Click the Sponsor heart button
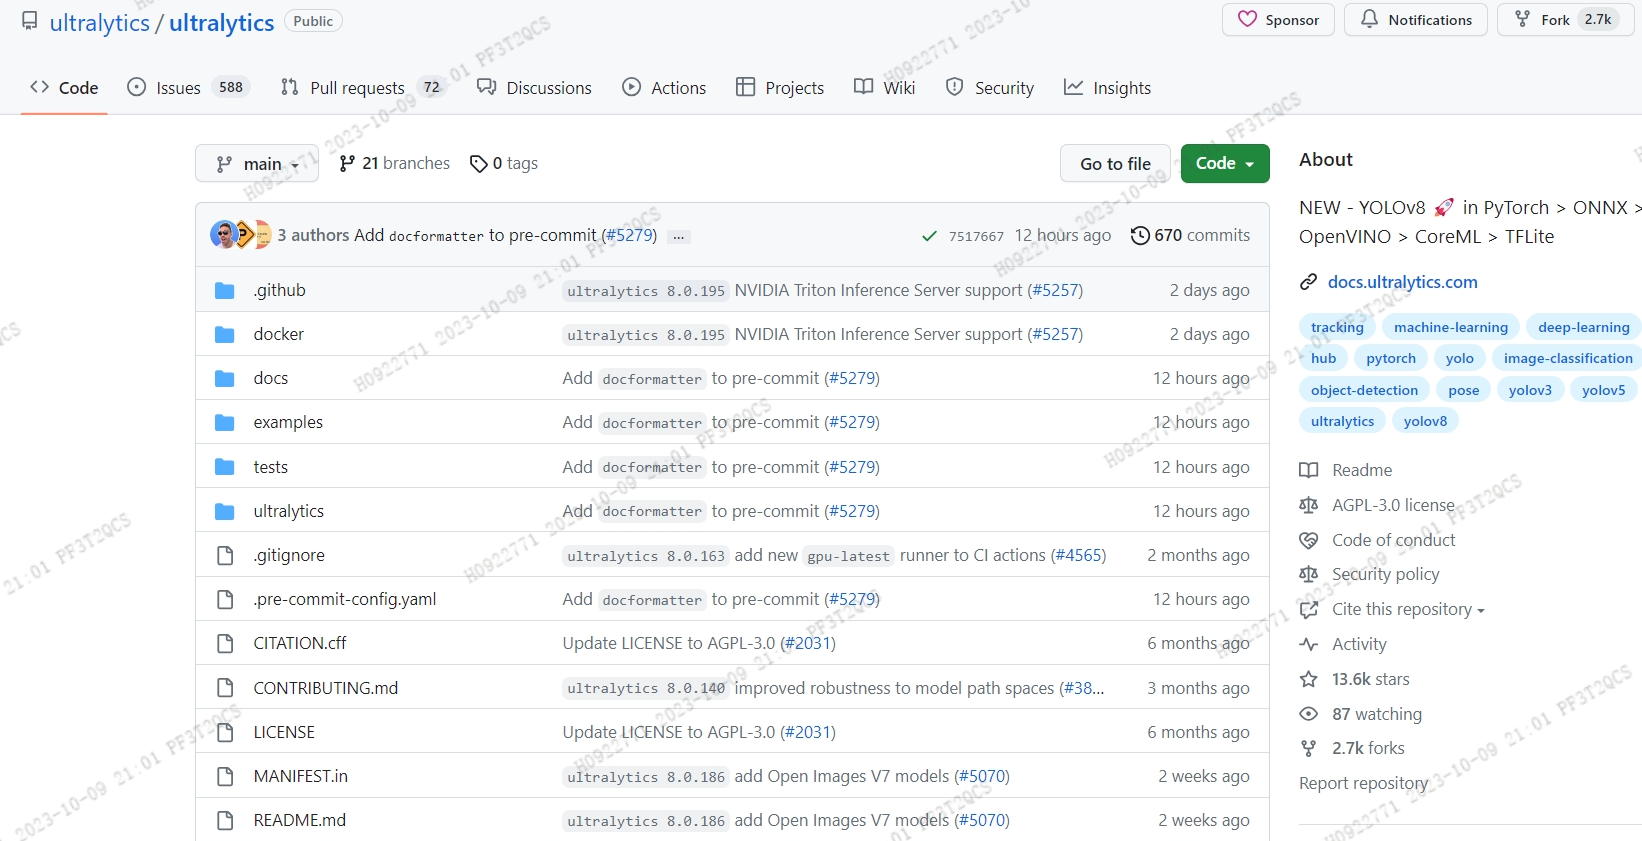 point(1278,20)
